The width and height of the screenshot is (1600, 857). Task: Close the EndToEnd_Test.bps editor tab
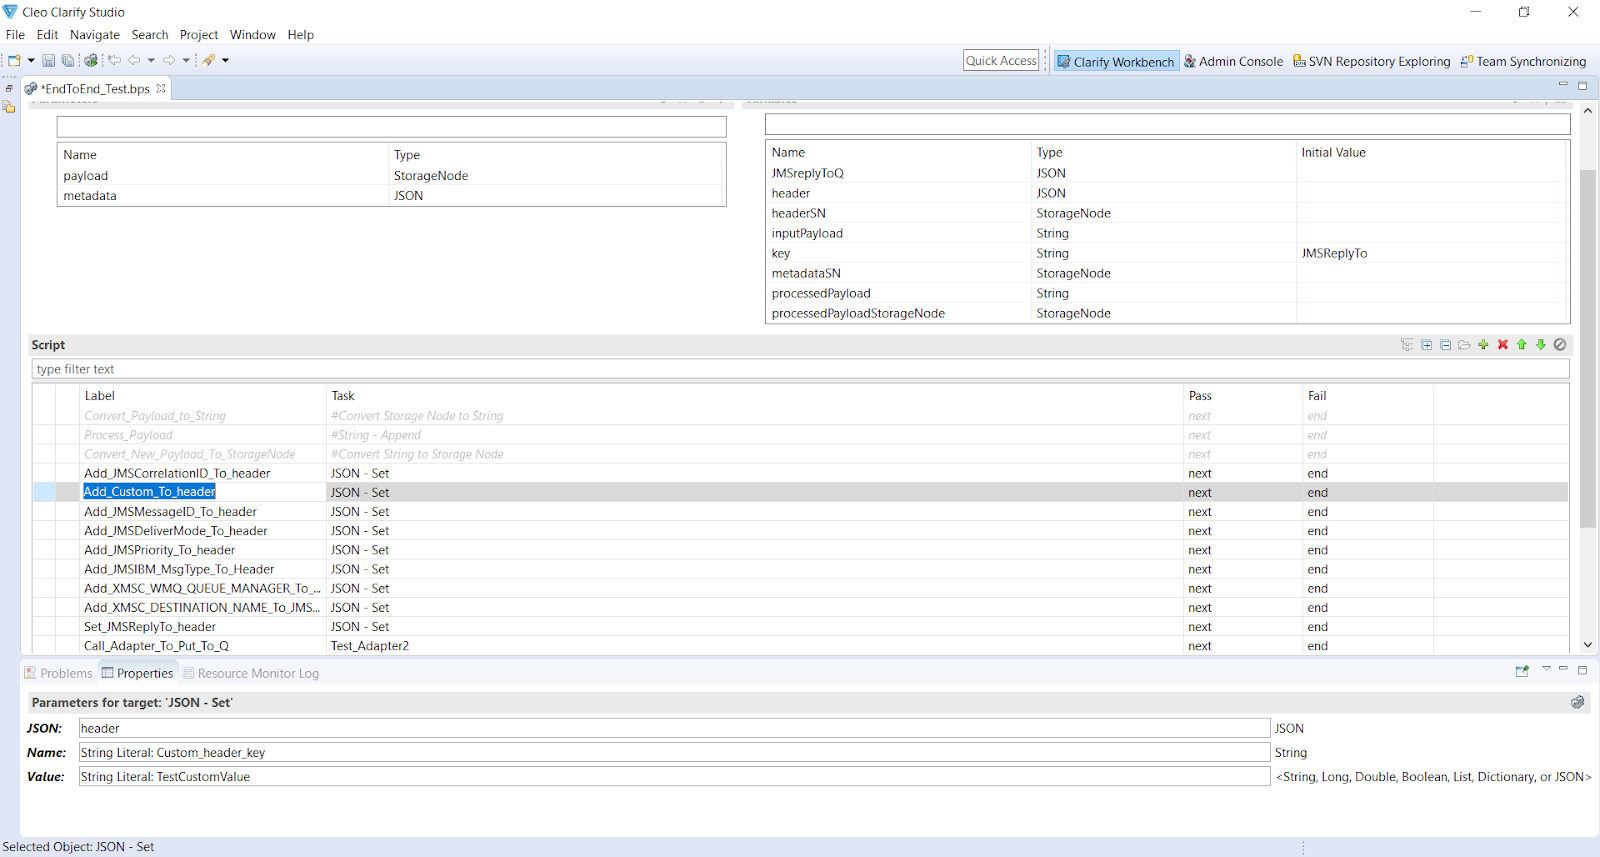coord(161,88)
